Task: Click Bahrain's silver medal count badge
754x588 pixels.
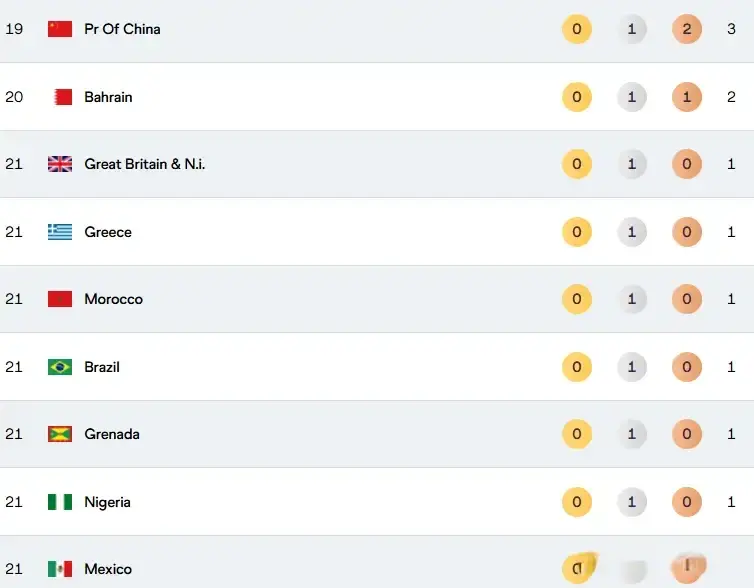Action: pyautogui.click(x=632, y=97)
